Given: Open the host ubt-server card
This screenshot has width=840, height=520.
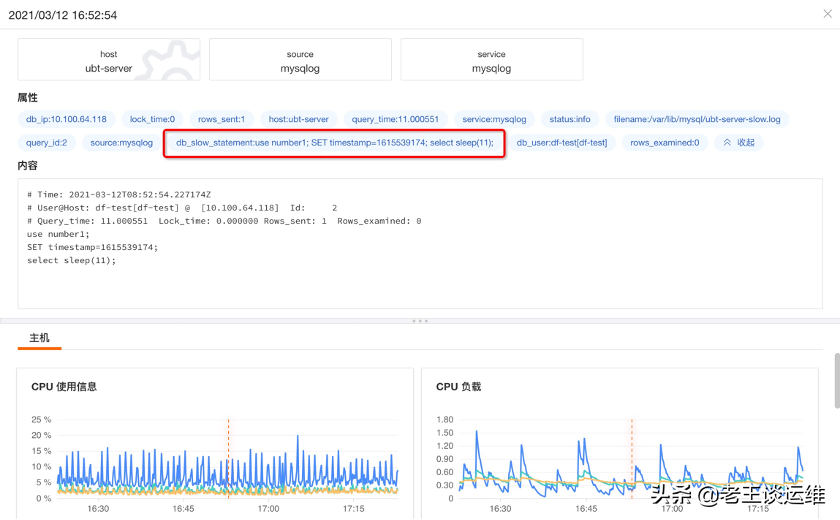Looking at the screenshot, I should tap(109, 59).
